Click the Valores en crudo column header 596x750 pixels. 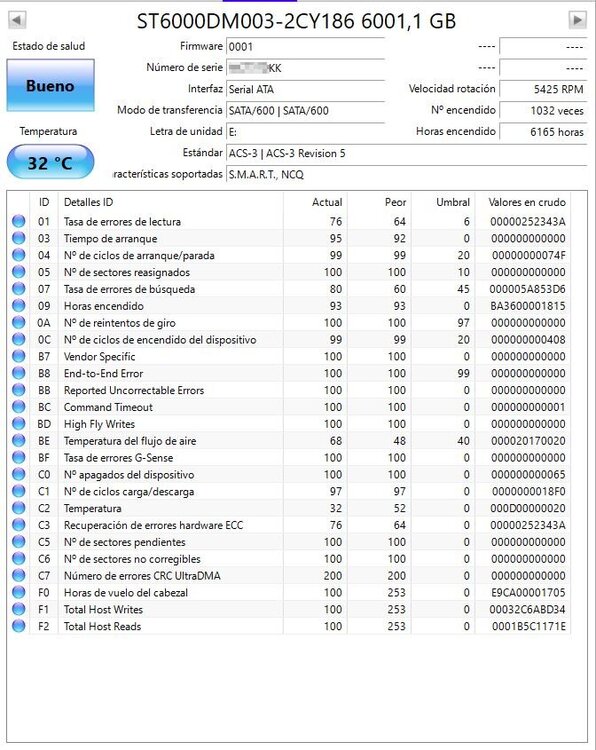(x=523, y=202)
